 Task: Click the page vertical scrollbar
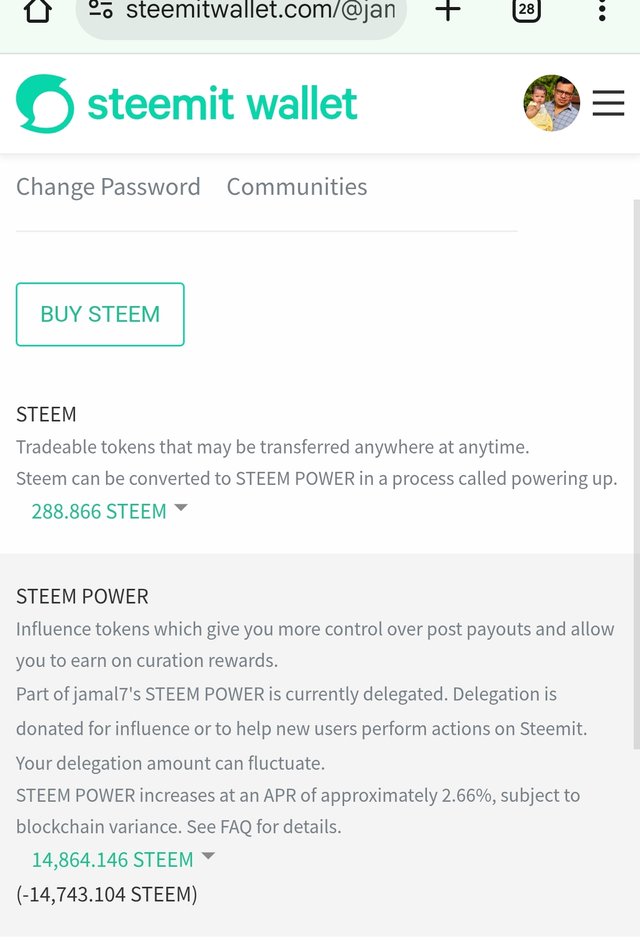point(636,474)
